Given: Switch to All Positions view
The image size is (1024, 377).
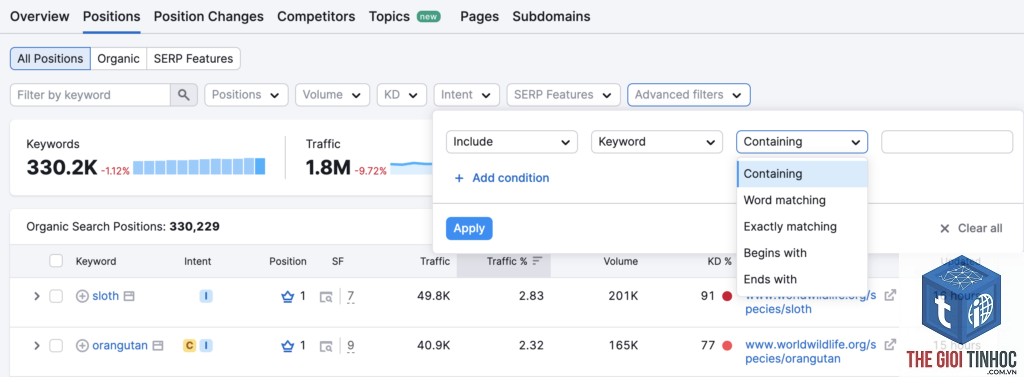Looking at the screenshot, I should click(x=50, y=59).
